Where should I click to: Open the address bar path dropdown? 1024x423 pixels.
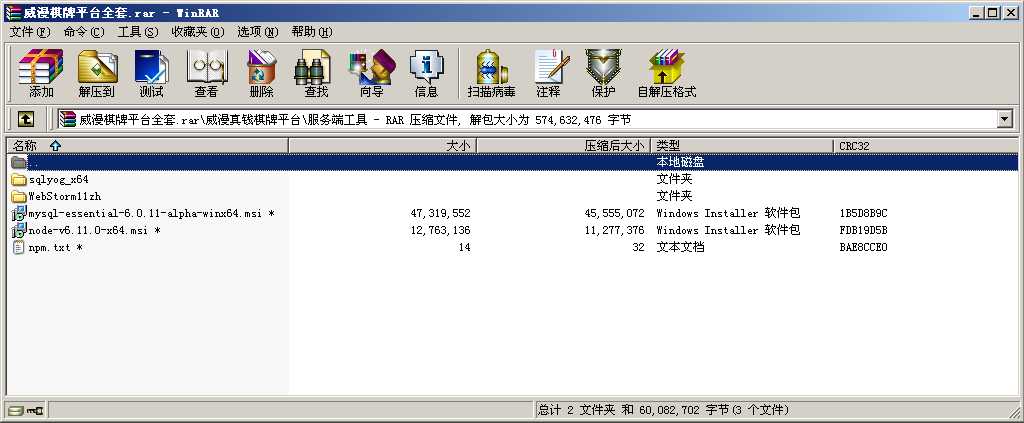[1005, 119]
